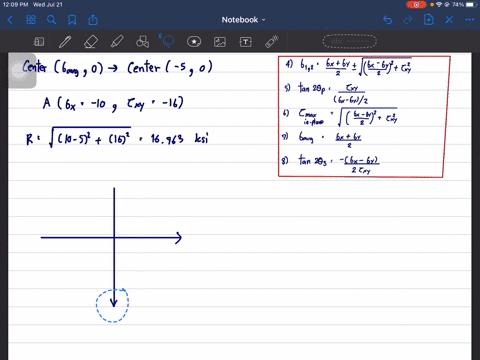Viewport: 480px width, 360px height.
Task: Tap the battery status indicator
Action: tap(471, 5)
